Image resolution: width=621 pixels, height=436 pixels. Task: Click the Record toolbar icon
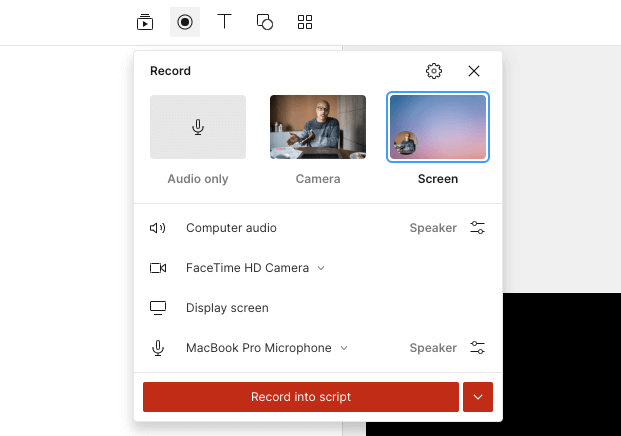tap(185, 22)
